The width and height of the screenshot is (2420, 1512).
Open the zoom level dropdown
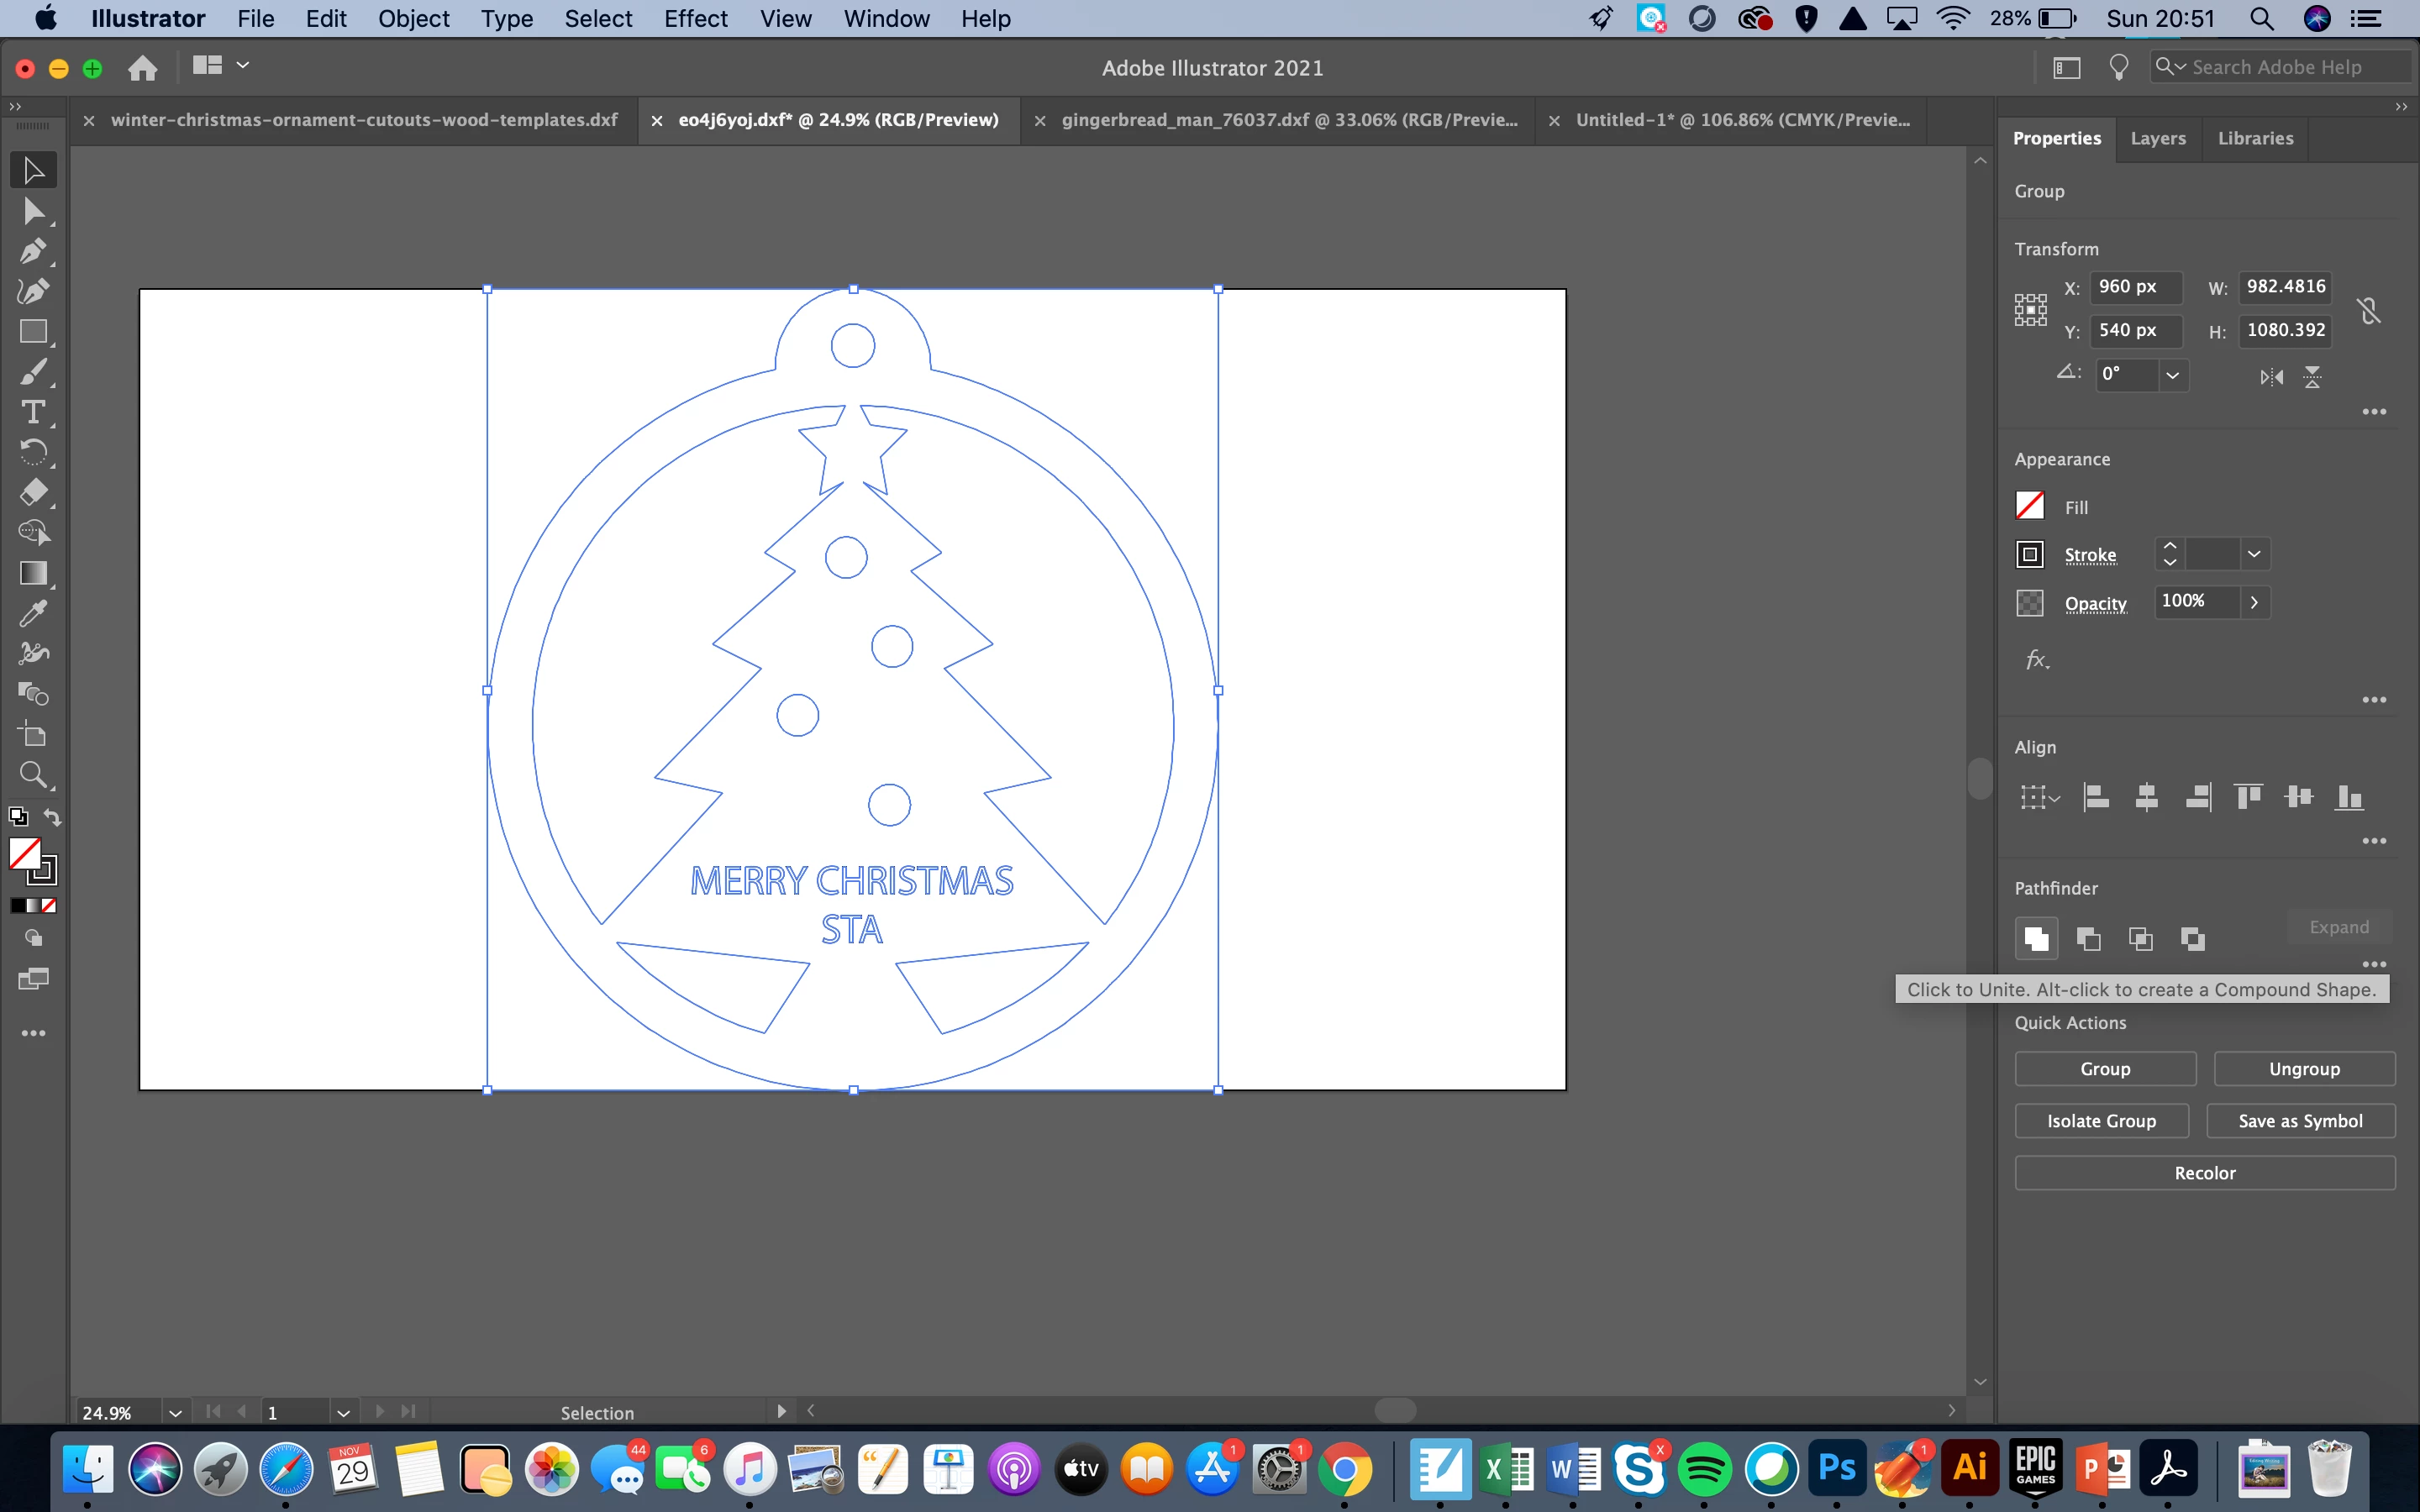click(175, 1413)
